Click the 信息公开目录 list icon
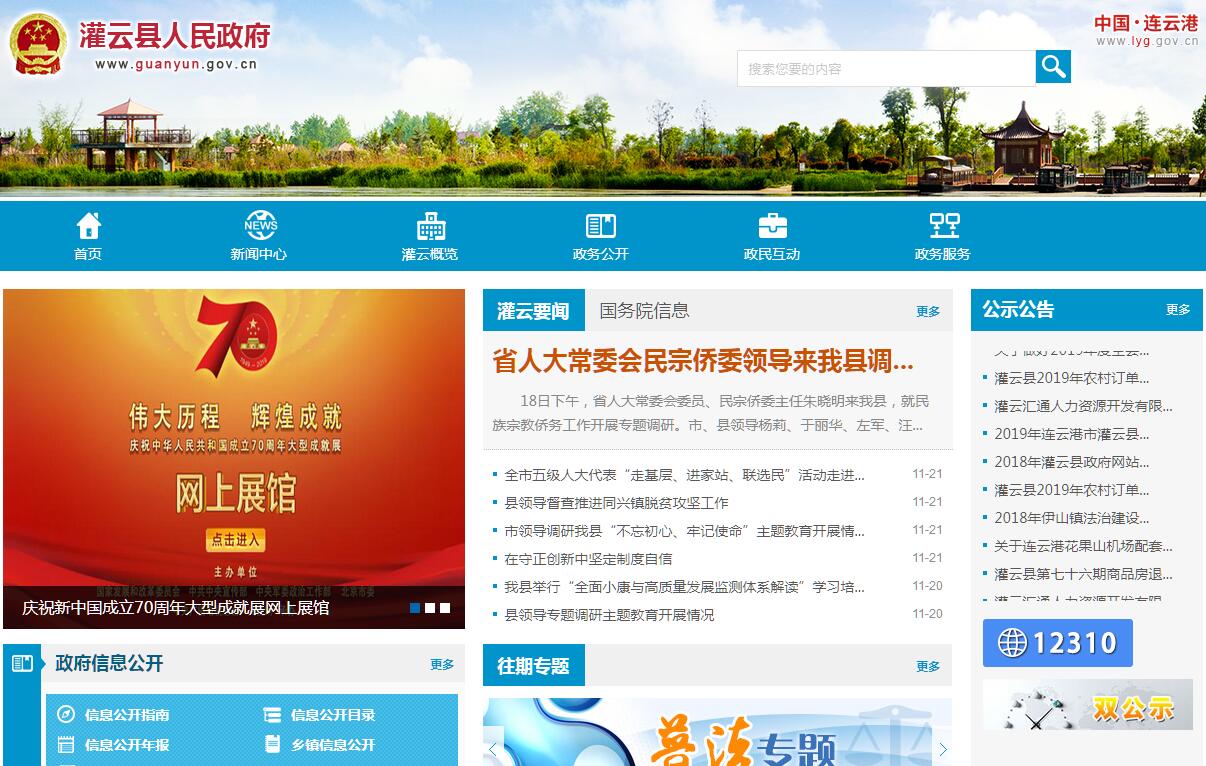 (x=272, y=714)
